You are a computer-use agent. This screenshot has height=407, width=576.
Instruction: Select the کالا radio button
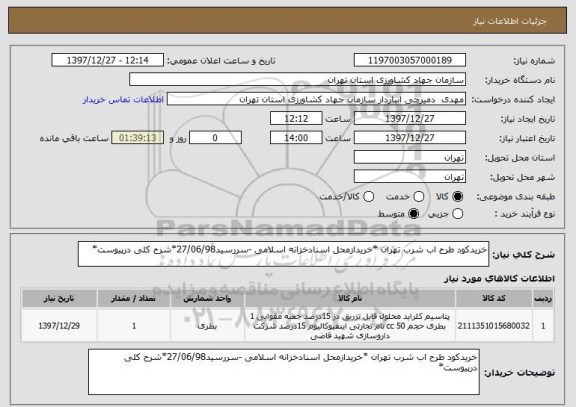click(457, 197)
